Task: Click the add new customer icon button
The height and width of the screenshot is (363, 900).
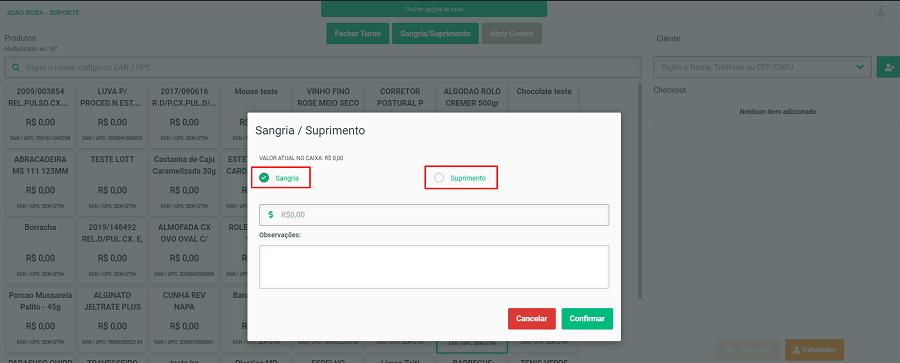Action: (x=889, y=67)
